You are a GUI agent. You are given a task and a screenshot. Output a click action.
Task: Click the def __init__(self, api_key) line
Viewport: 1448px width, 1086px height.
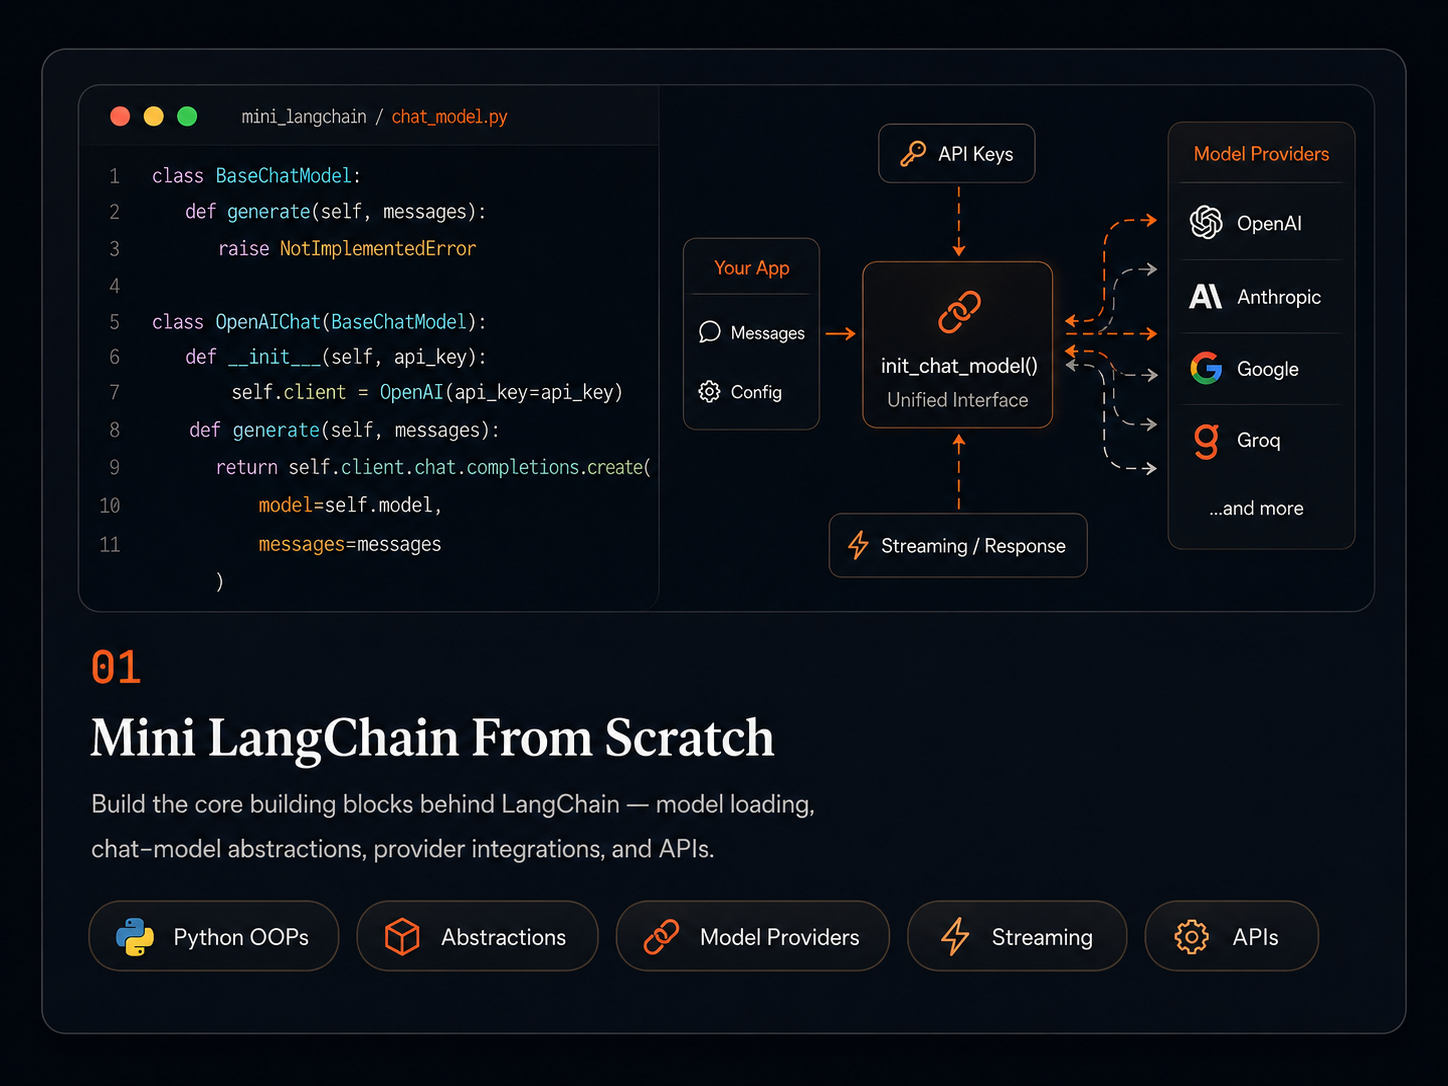coord(336,357)
